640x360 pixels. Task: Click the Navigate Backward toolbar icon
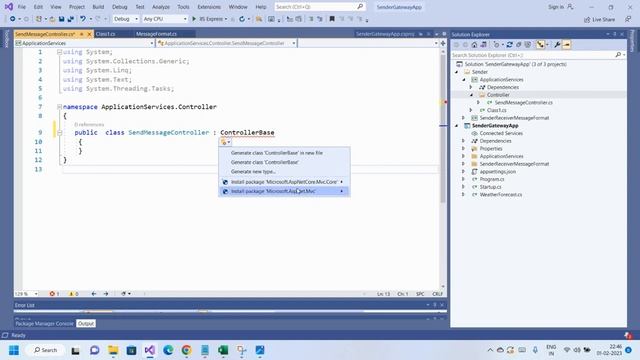click(13, 19)
